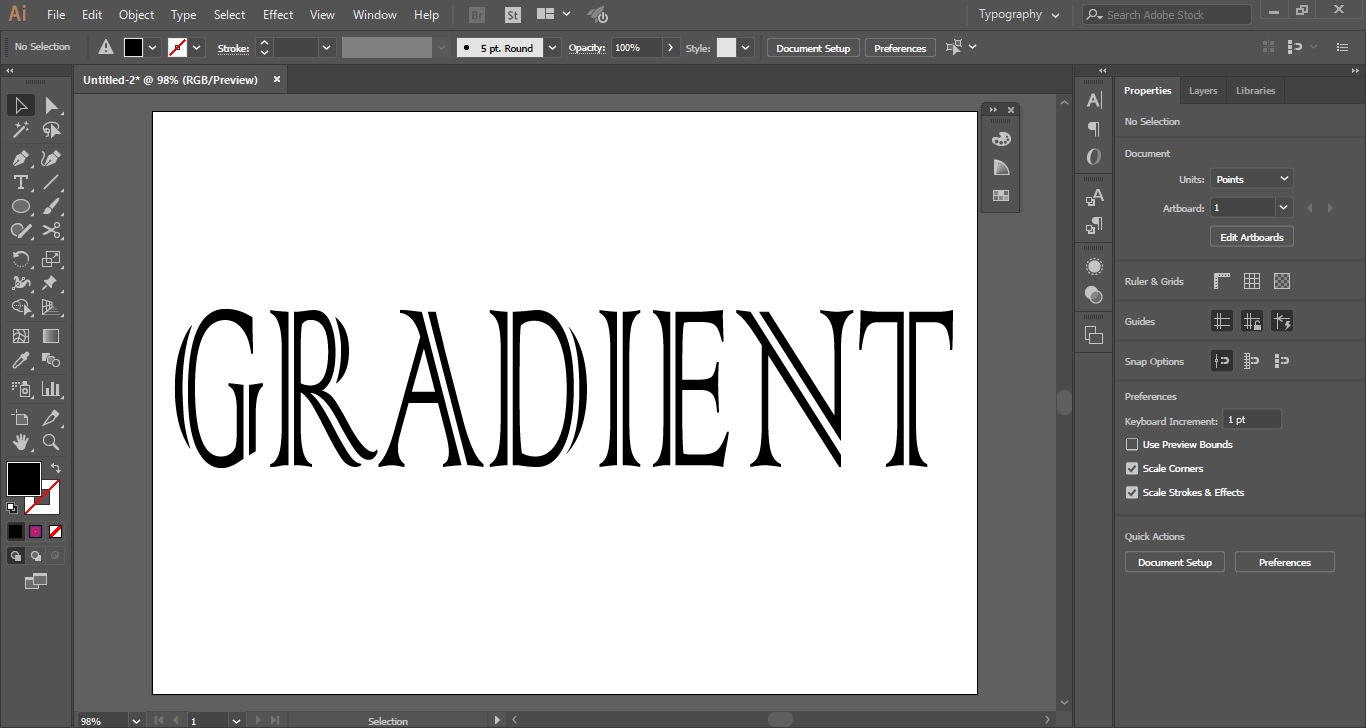The image size is (1366, 728).
Task: Open the graphic Style dropdown
Action: (x=745, y=48)
